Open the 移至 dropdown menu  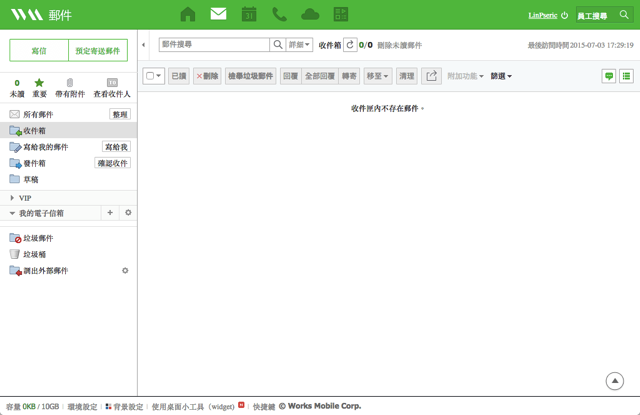tap(377, 76)
